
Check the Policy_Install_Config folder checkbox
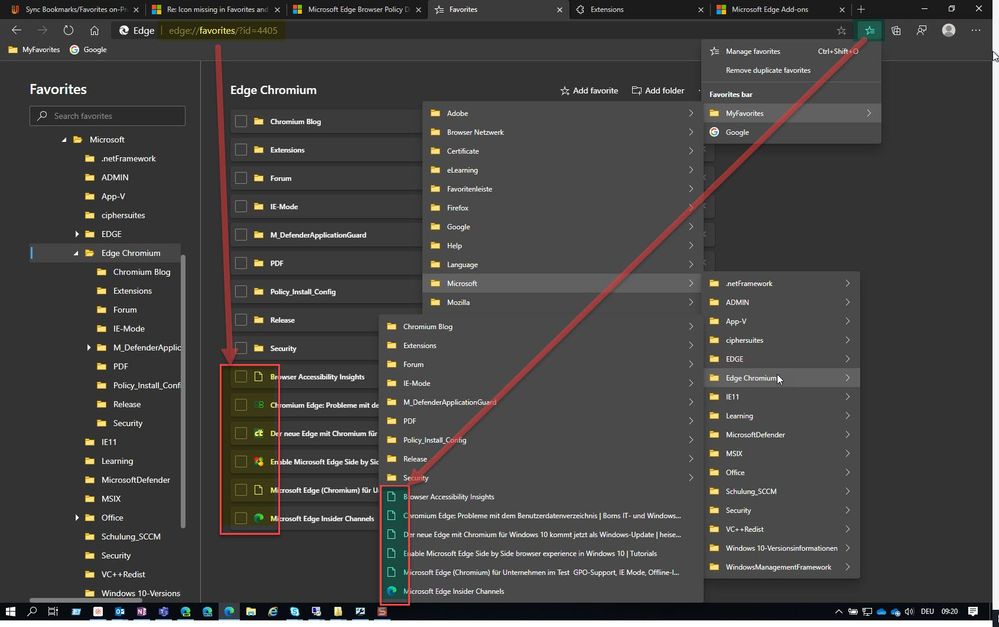point(241,291)
